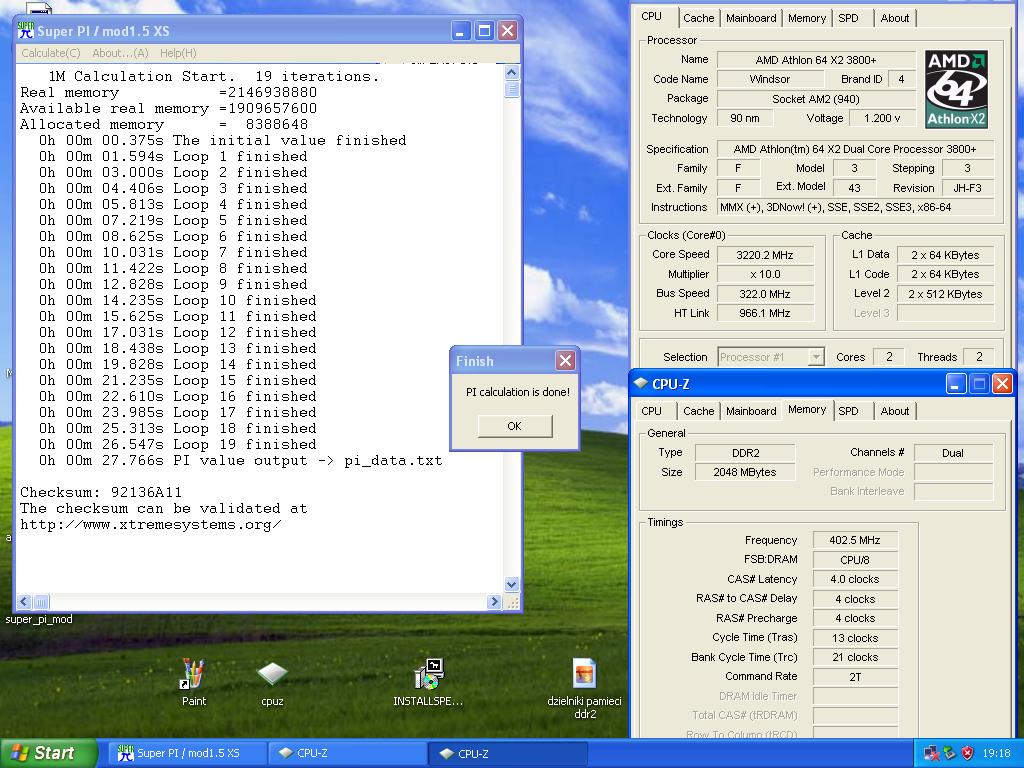This screenshot has width=1024, height=768.
Task: Click the Voltage value 1.200 v
Action: [x=882, y=118]
